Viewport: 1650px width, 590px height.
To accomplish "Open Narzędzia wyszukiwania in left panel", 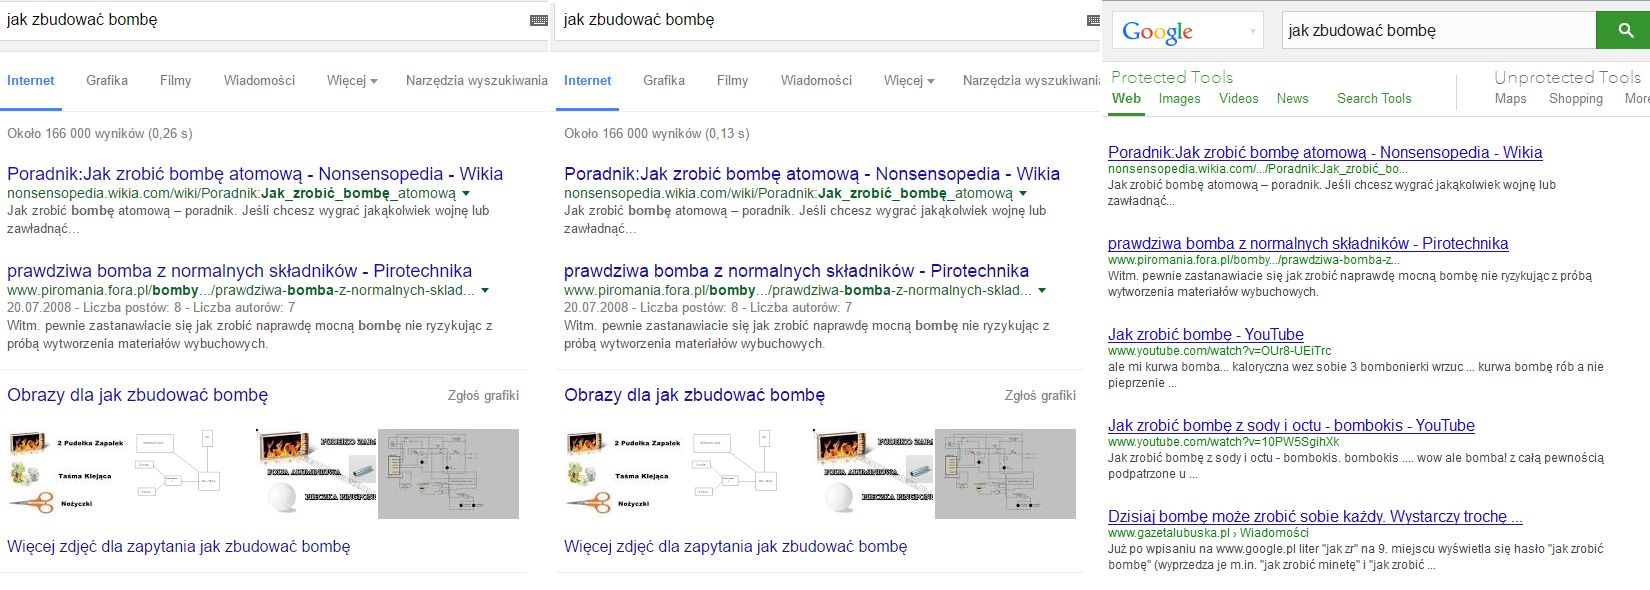I will click(x=477, y=80).
